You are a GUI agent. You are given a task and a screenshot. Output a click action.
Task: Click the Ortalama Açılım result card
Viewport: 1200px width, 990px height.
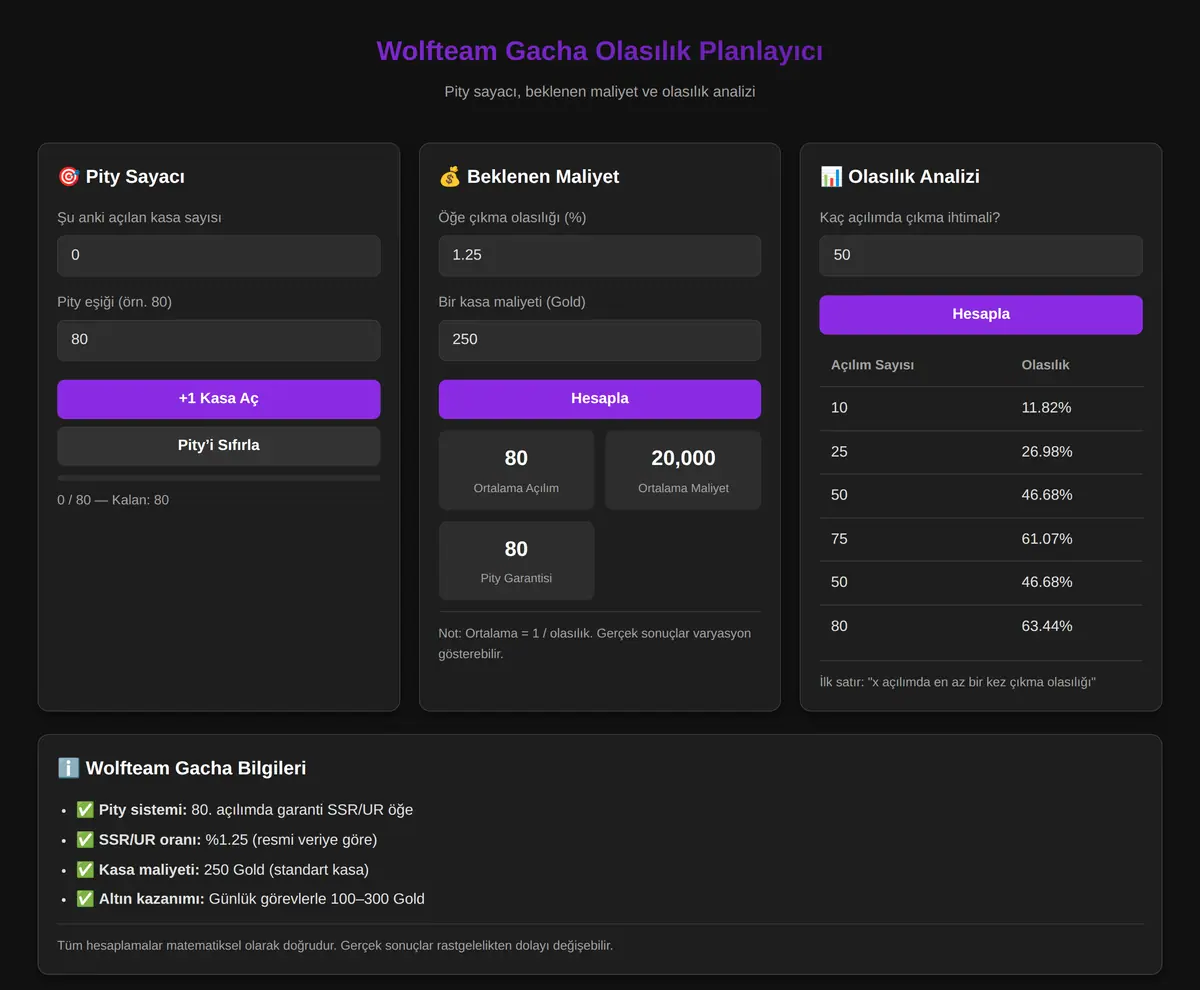[516, 470]
